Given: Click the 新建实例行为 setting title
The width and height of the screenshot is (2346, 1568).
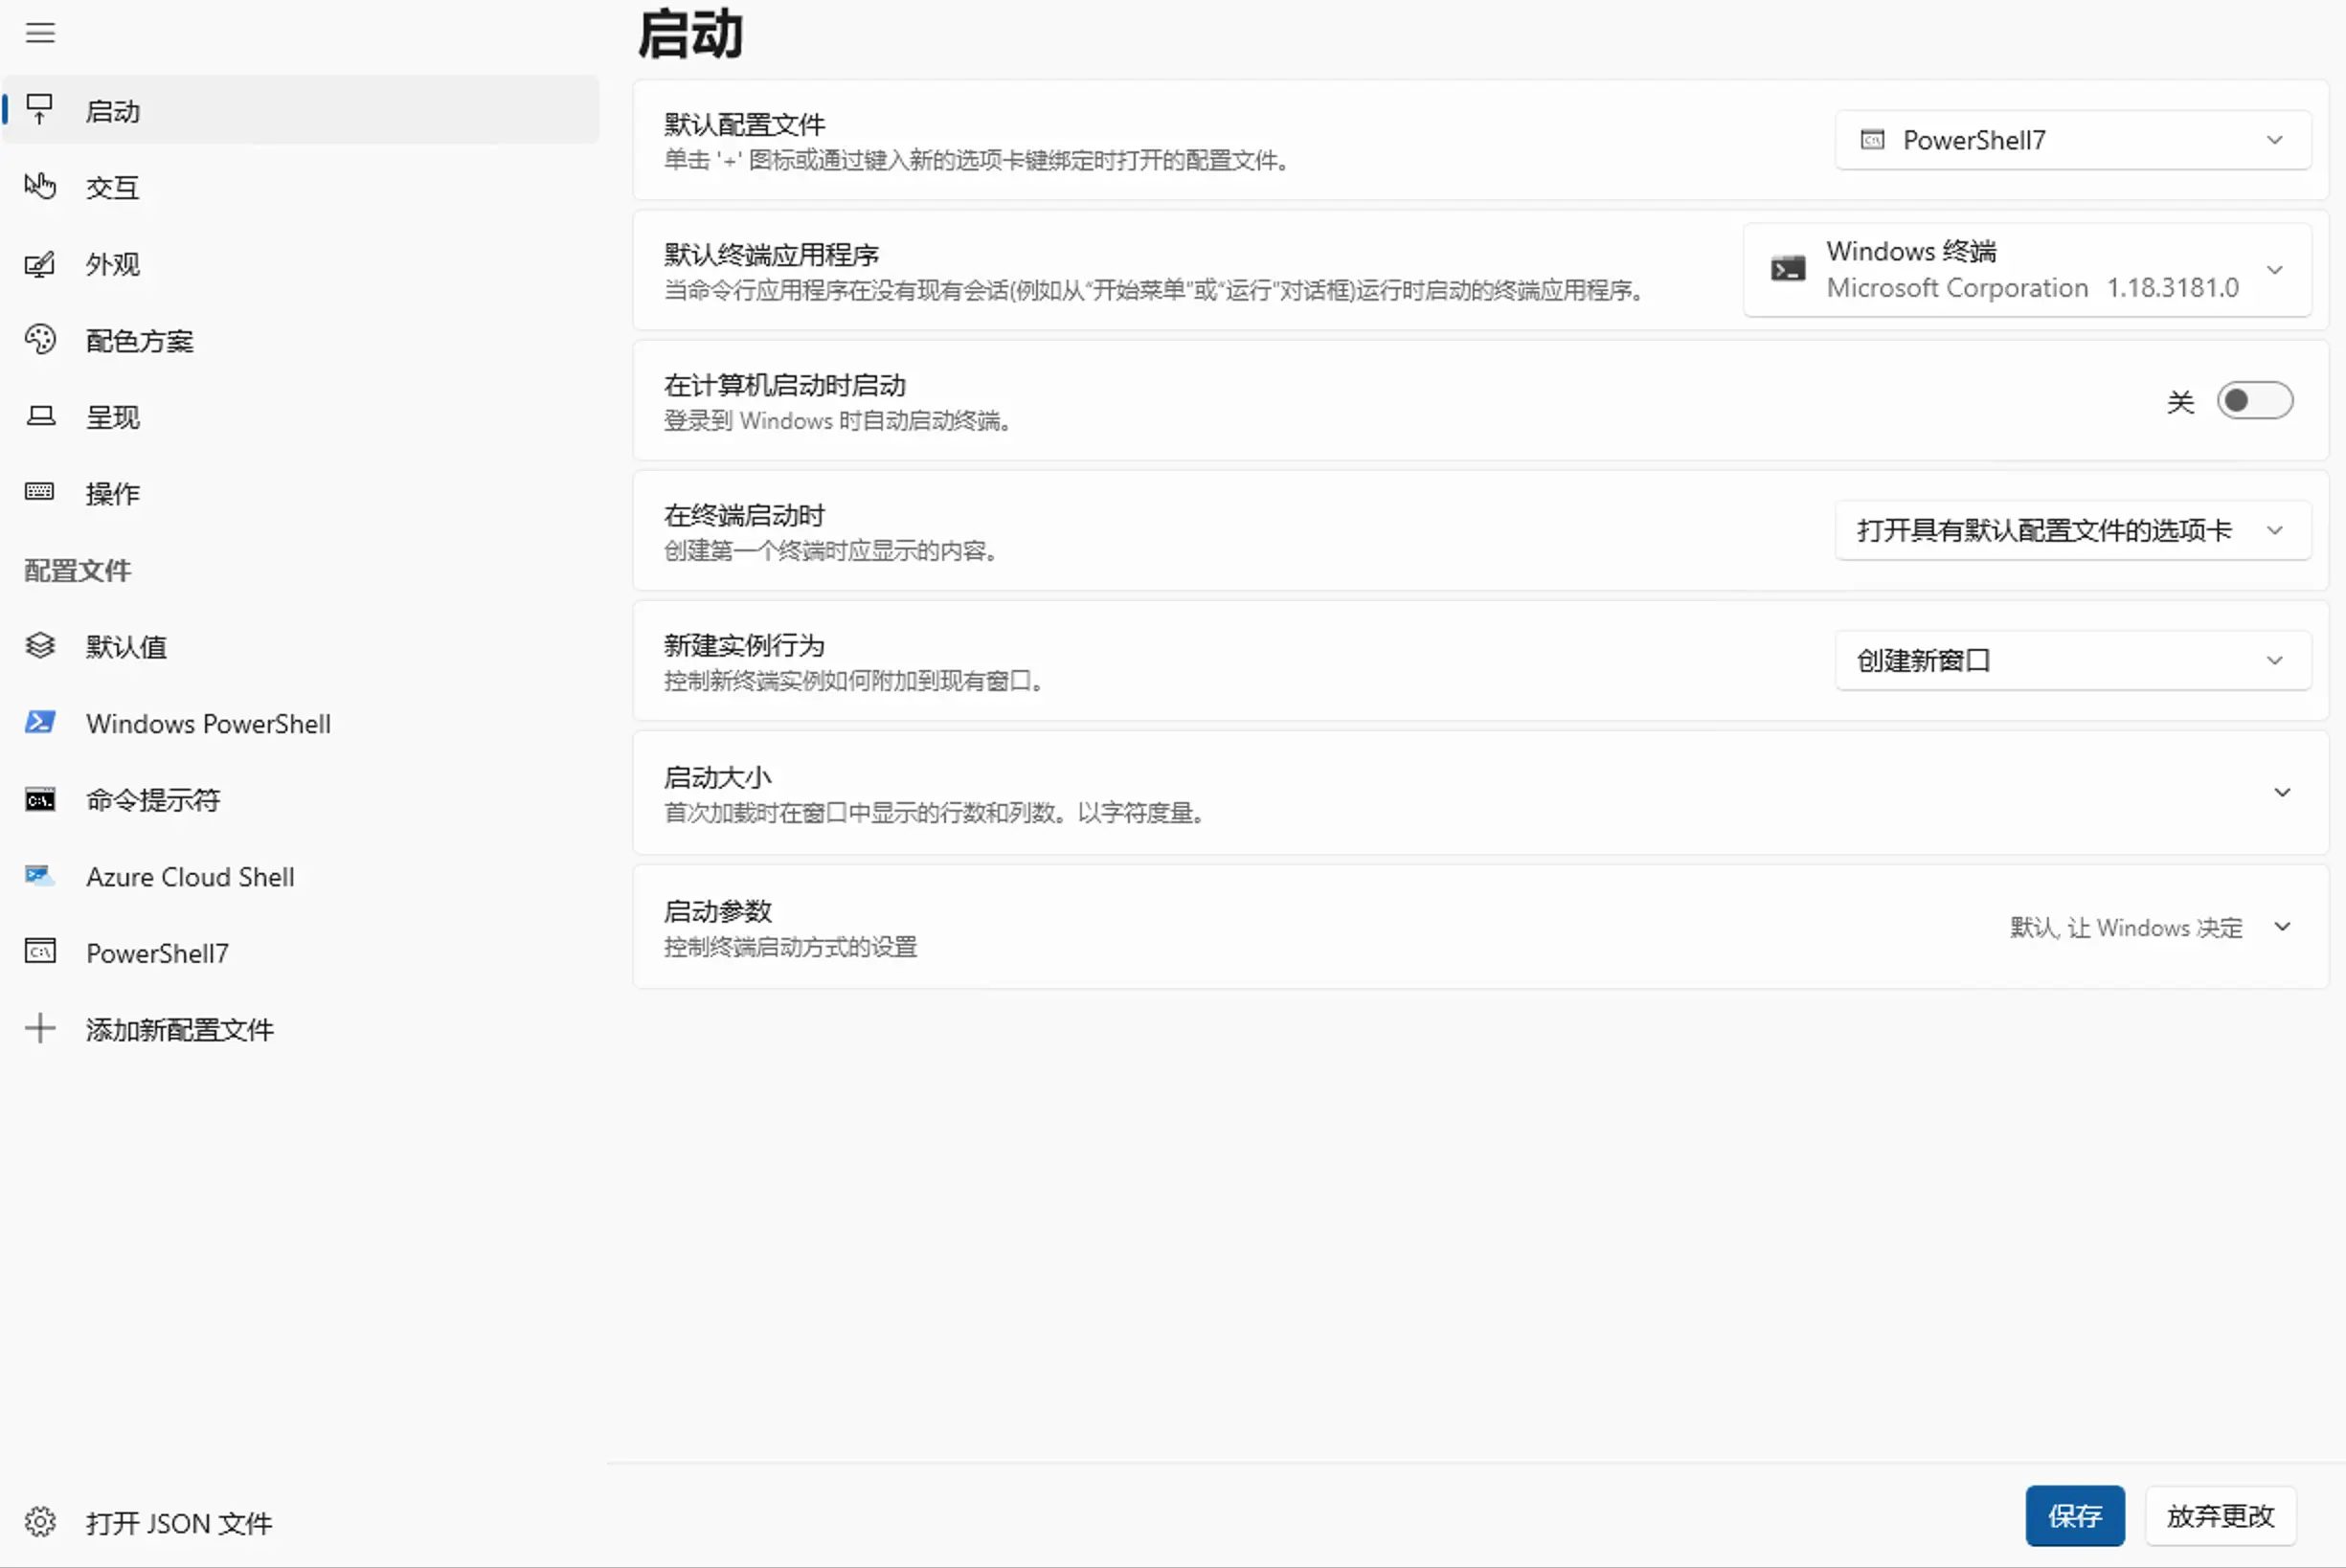Looking at the screenshot, I should 744,645.
